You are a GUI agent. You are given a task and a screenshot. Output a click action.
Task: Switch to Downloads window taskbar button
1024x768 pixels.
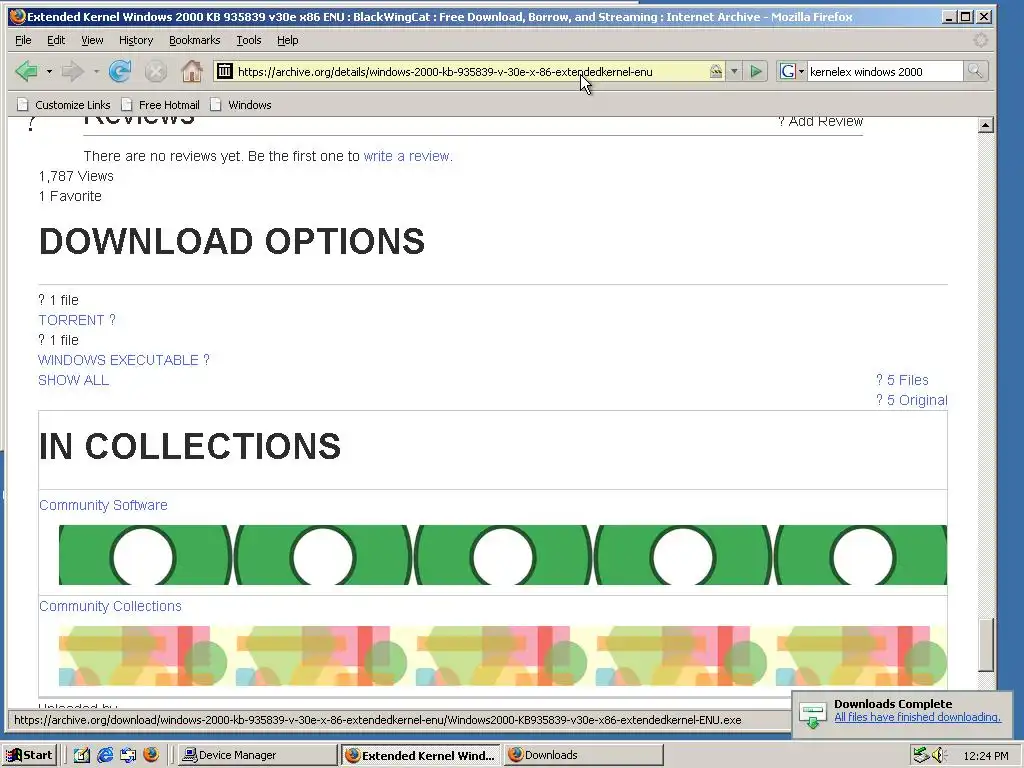coord(584,755)
